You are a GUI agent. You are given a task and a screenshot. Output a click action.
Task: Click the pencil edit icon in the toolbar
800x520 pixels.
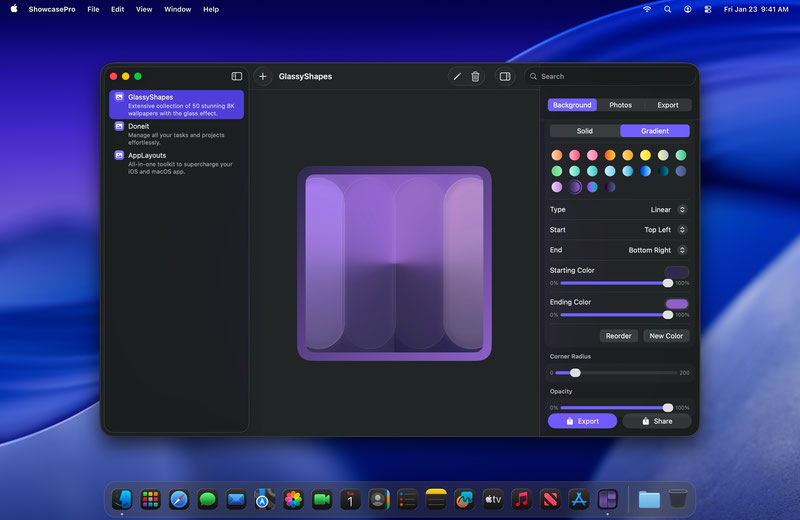(x=457, y=76)
